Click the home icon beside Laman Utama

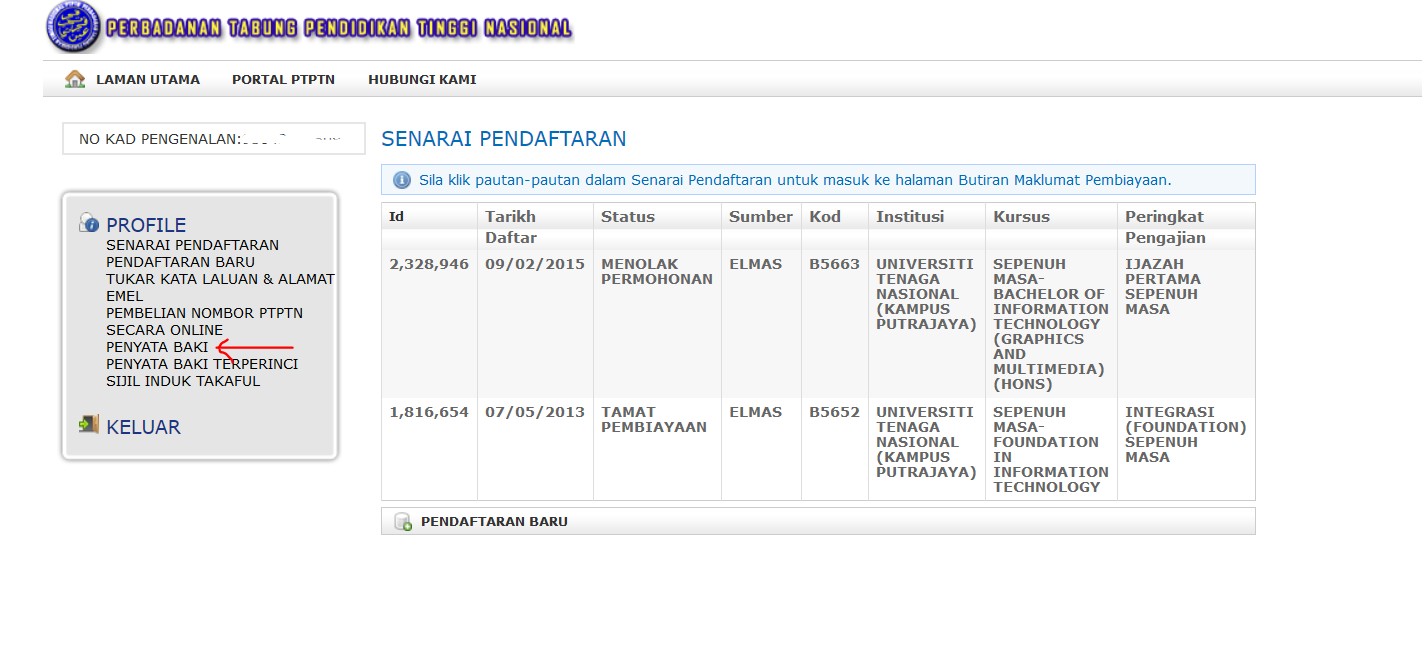tap(75, 79)
